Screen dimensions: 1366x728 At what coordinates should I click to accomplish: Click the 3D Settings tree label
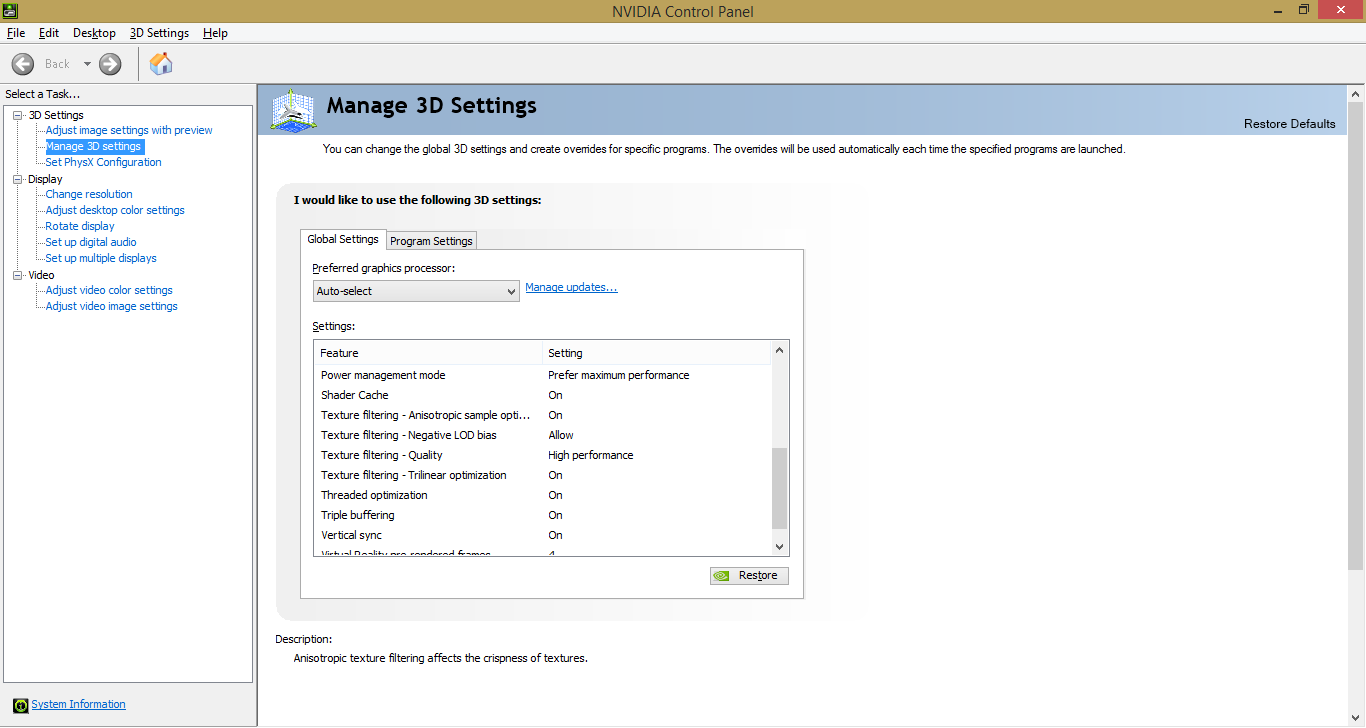click(x=56, y=115)
